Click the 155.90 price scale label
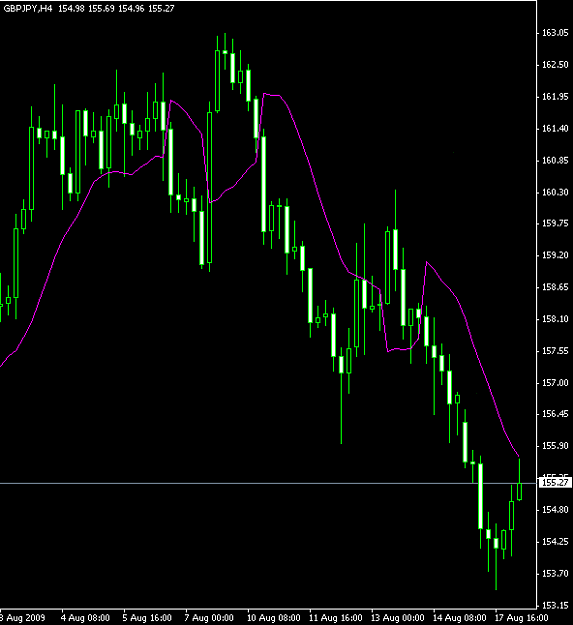Image resolution: width=573 pixels, height=625 pixels. [555, 446]
